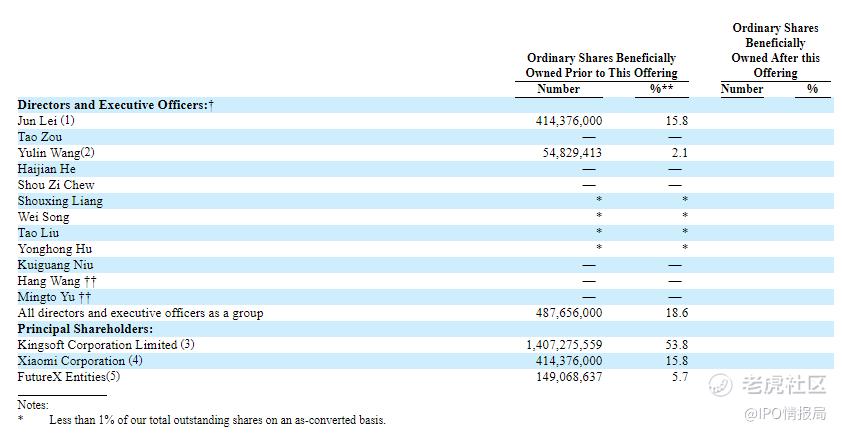Click Kingsoft Corporation Limited (3)

pyautogui.click(x=106, y=345)
